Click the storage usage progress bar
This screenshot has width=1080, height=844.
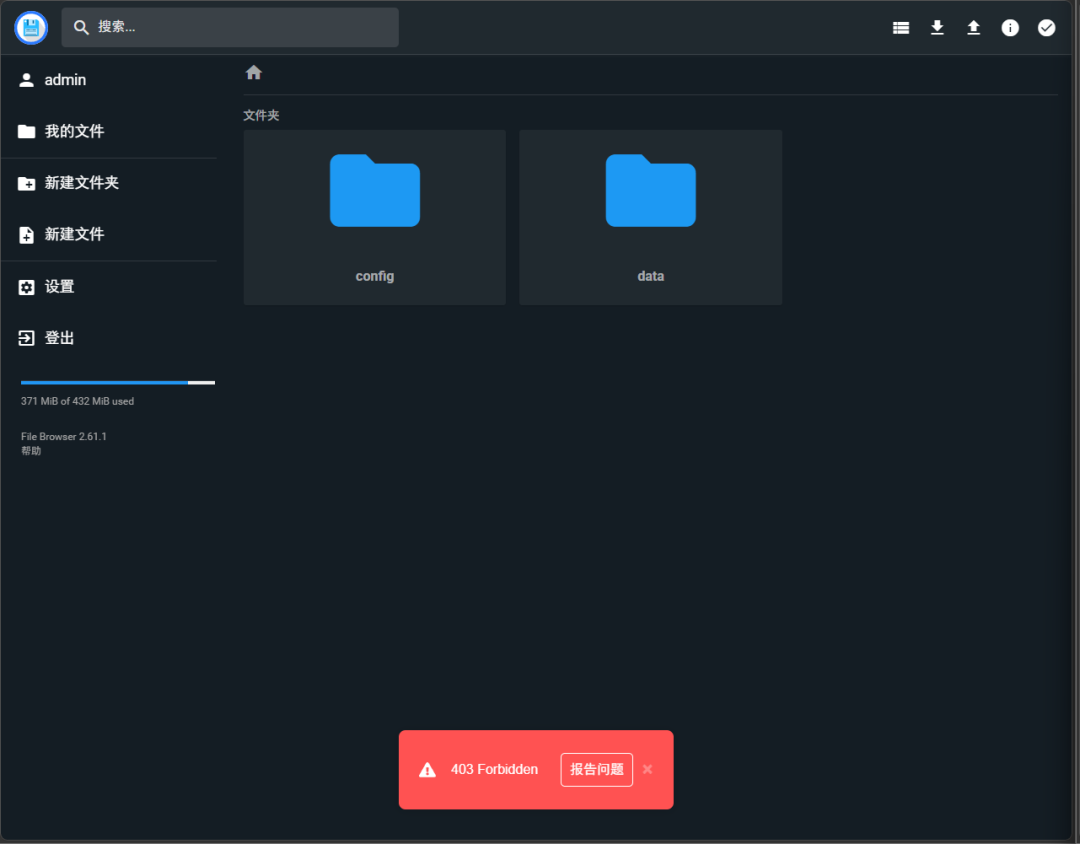(117, 382)
